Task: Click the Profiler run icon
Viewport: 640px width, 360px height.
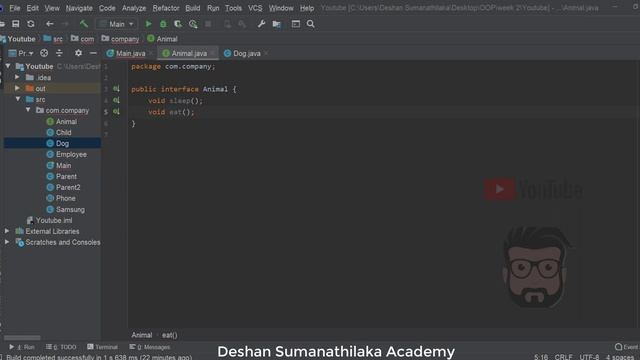Action: pyautogui.click(x=193, y=24)
